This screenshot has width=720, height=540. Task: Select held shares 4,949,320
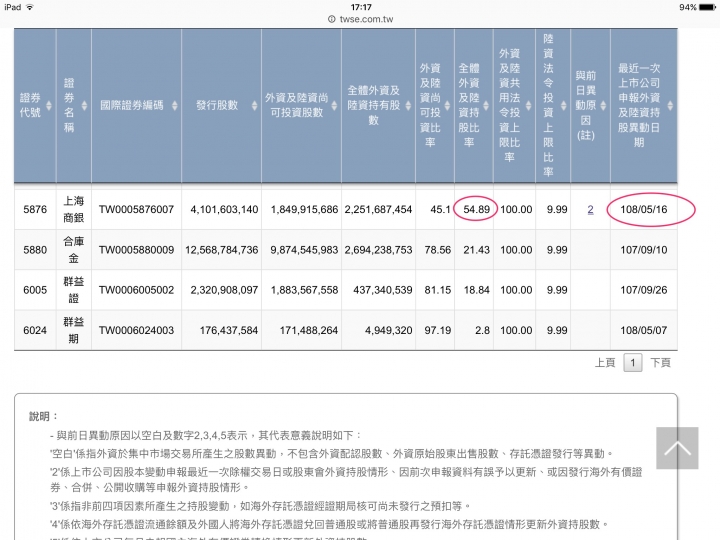pos(388,330)
